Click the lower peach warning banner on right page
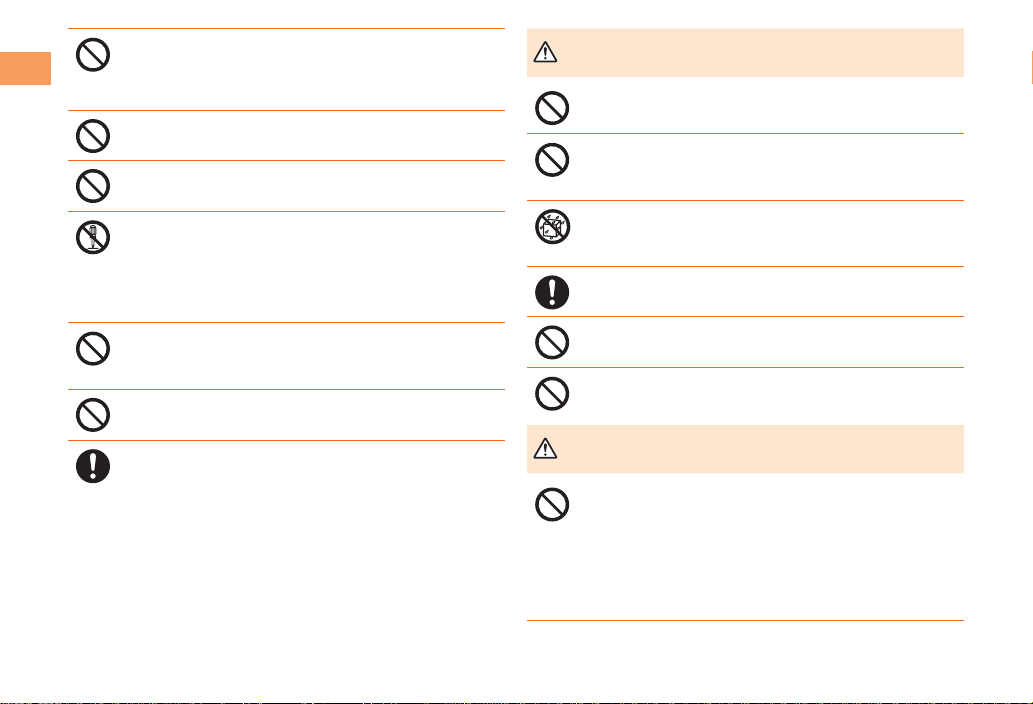Image resolution: width=1033 pixels, height=704 pixels. click(745, 449)
